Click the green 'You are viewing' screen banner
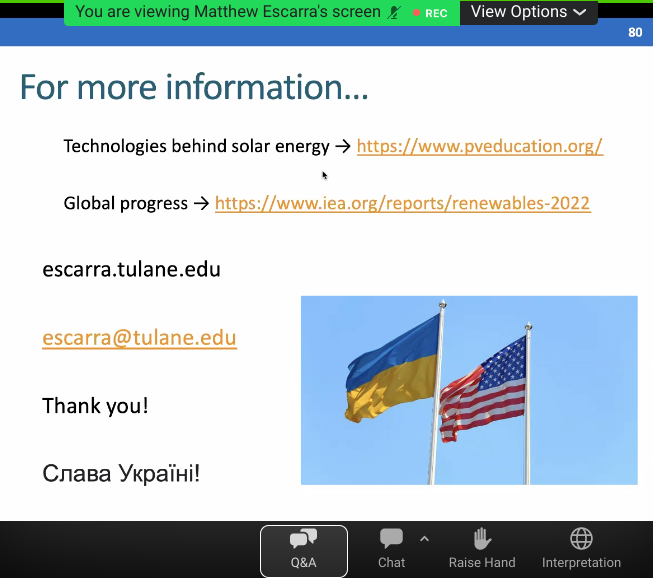Viewport: 653px width, 578px height. click(x=228, y=13)
